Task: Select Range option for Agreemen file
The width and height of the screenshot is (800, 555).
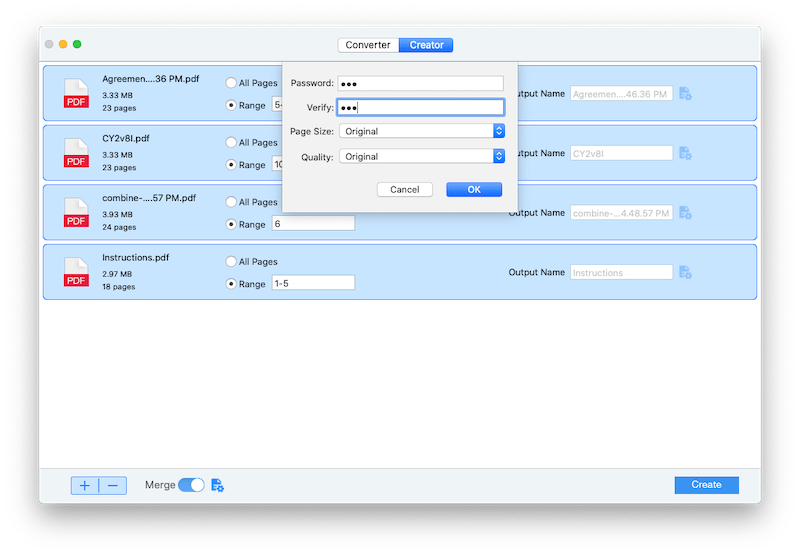Action: point(231,105)
